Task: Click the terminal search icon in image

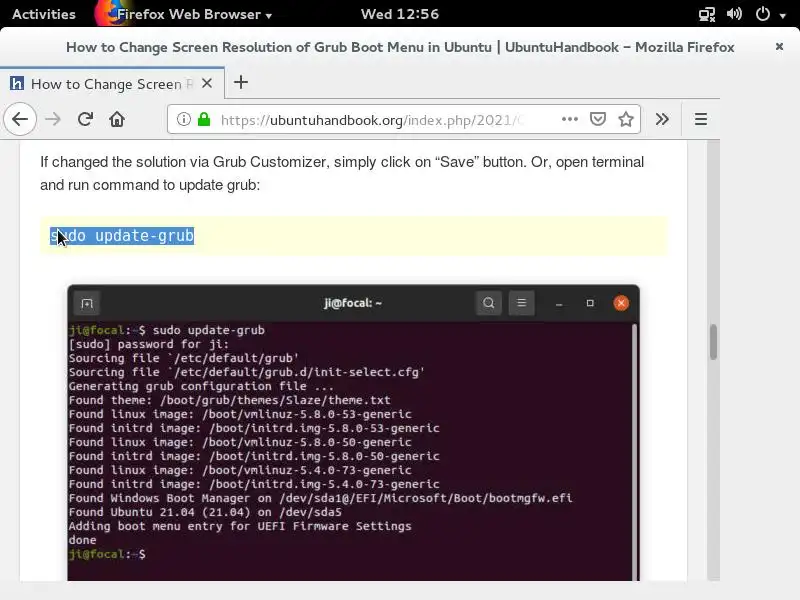Action: 488,303
